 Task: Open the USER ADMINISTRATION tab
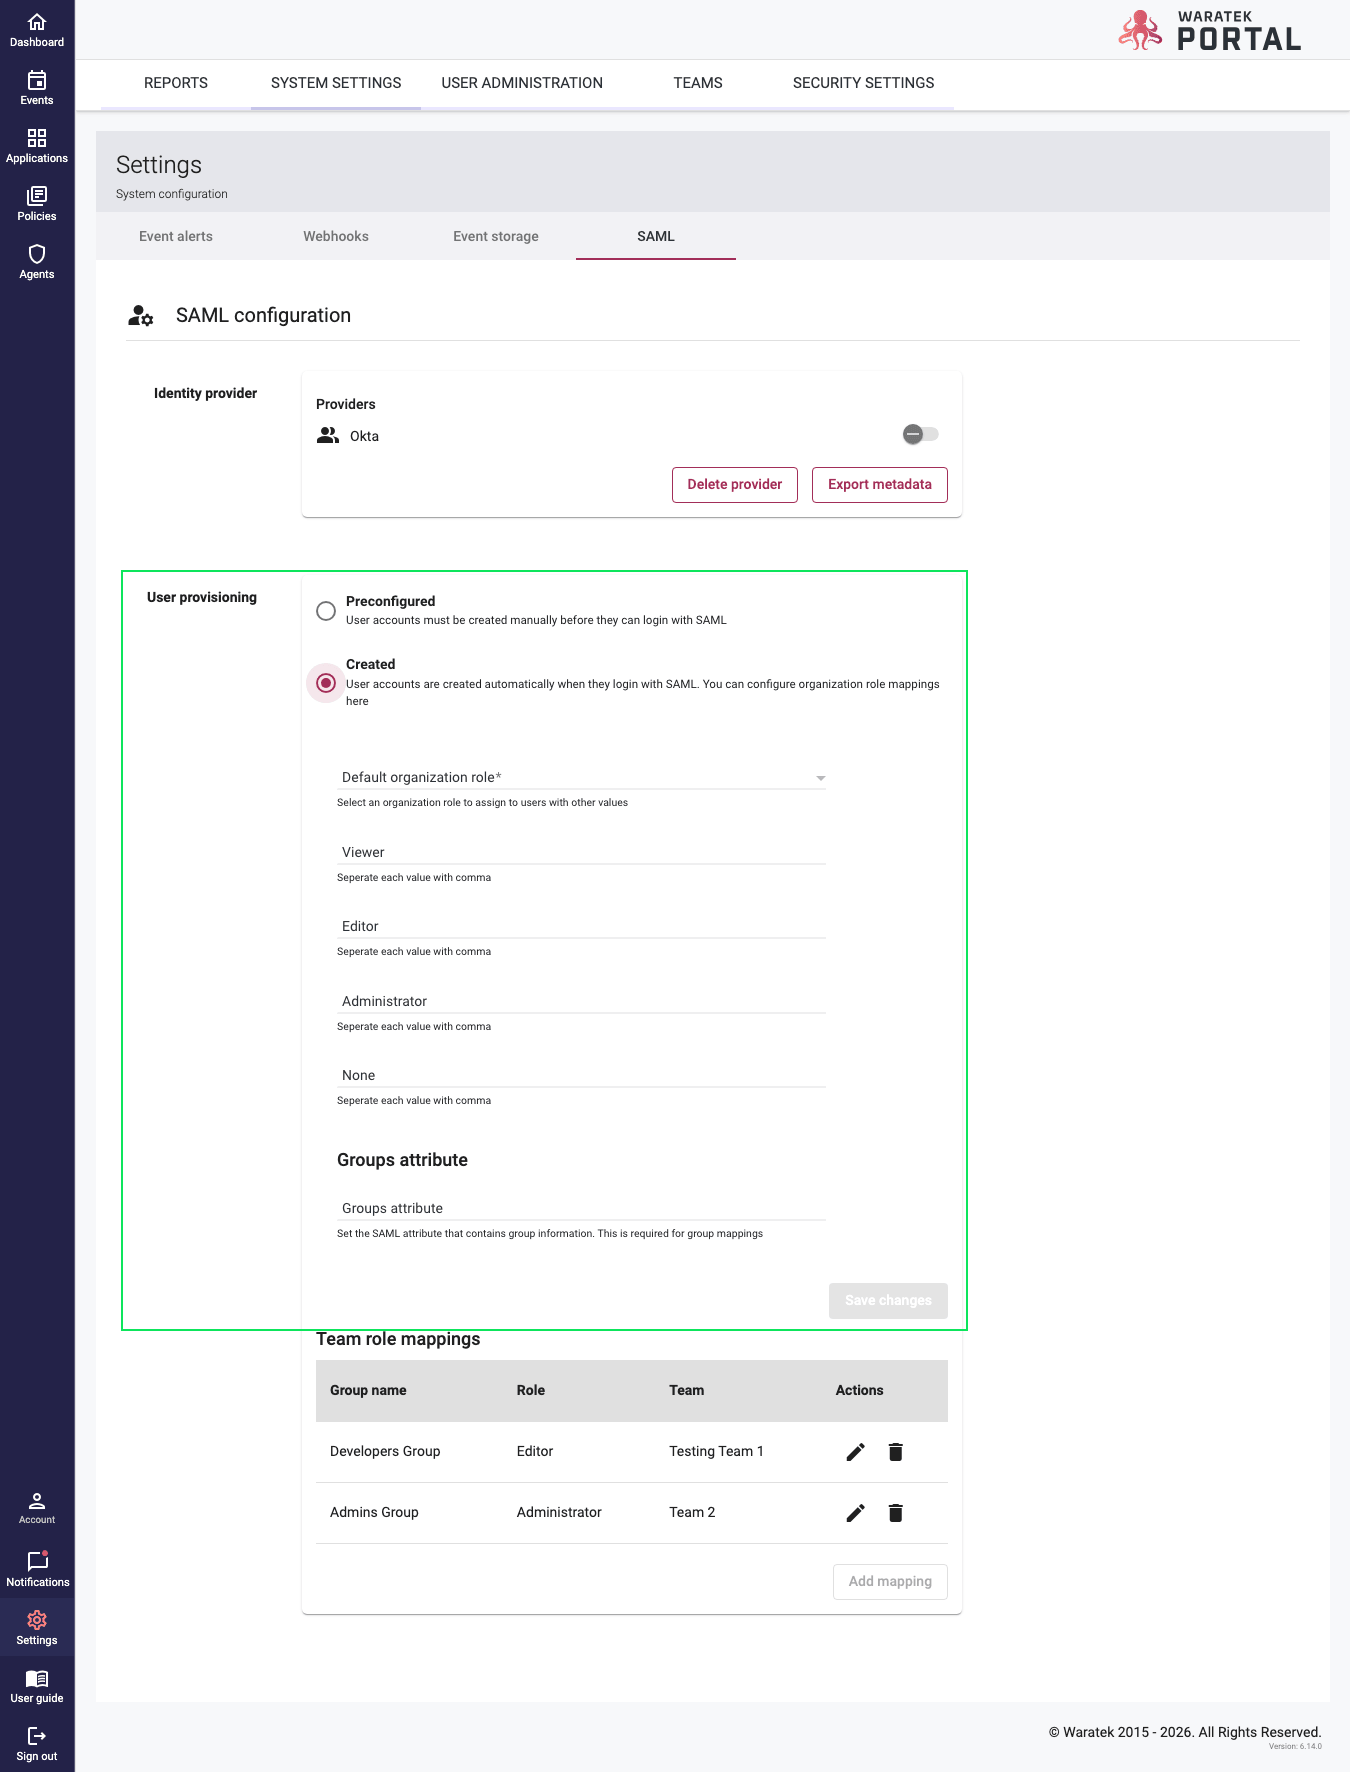[x=522, y=83]
